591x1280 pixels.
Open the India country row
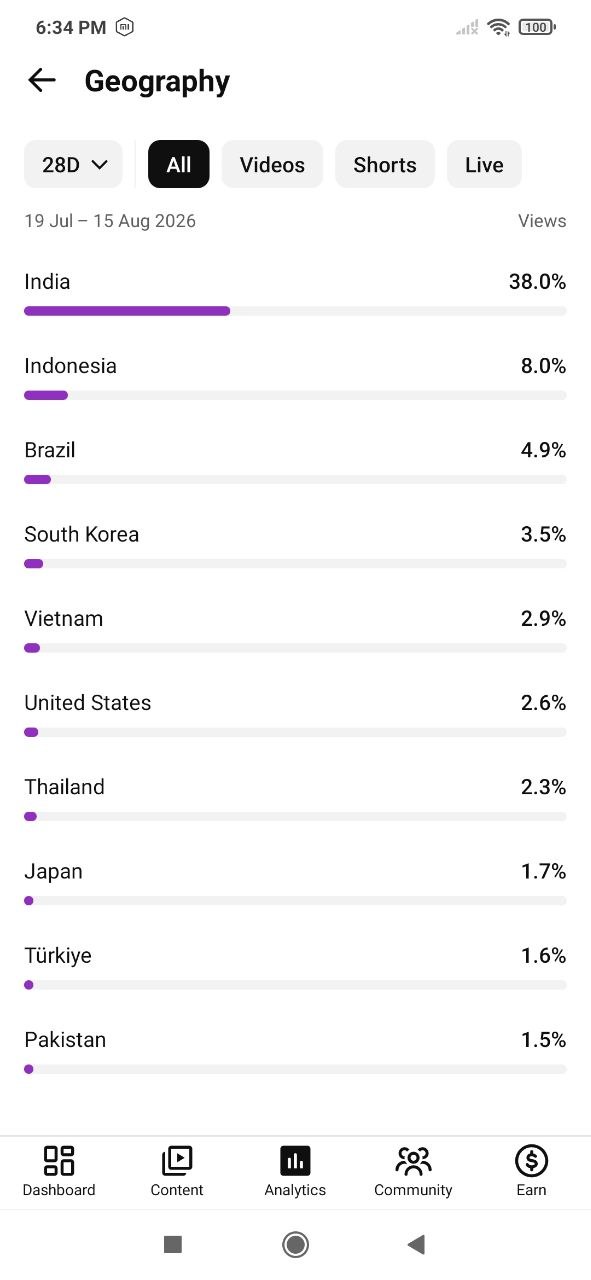tap(295, 293)
